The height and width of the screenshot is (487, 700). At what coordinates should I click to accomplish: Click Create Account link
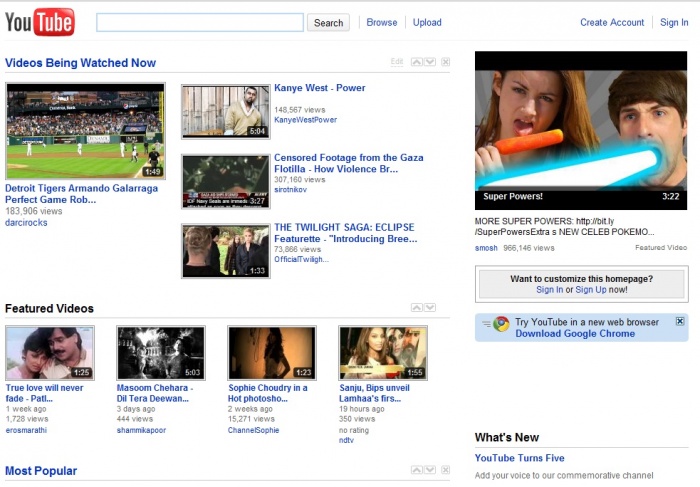point(612,22)
